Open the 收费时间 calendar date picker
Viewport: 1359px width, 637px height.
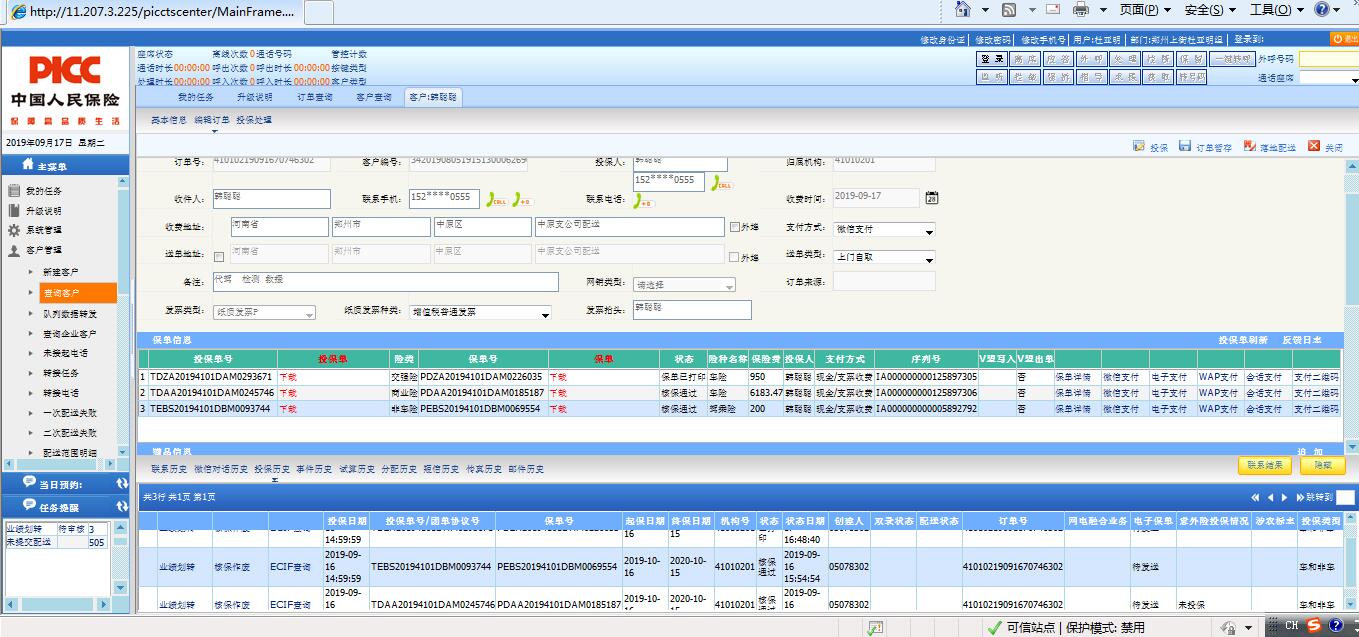click(x=932, y=198)
